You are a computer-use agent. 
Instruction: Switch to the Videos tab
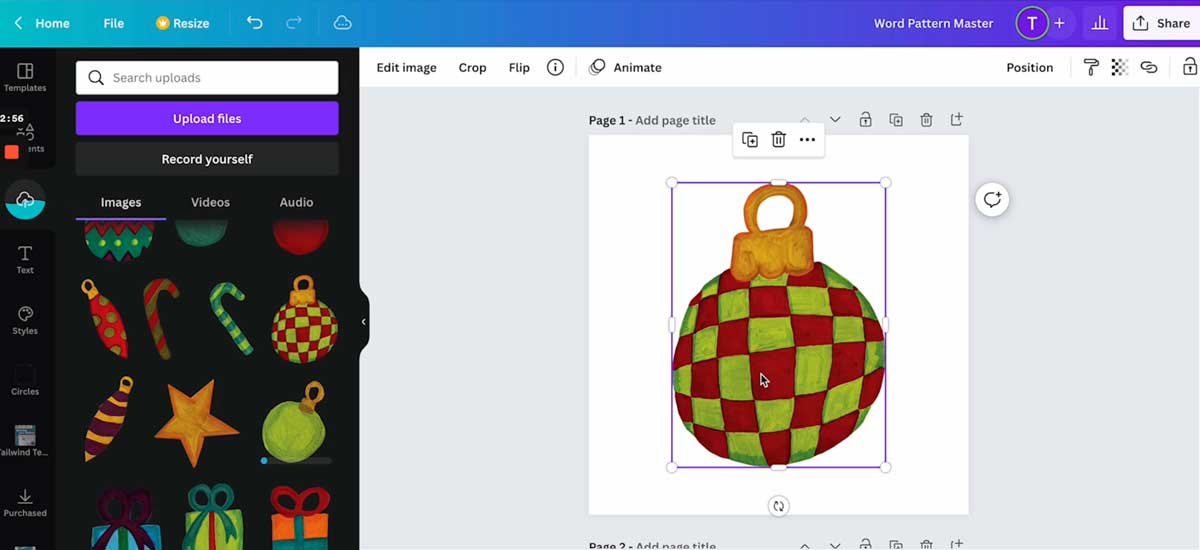pyautogui.click(x=210, y=202)
